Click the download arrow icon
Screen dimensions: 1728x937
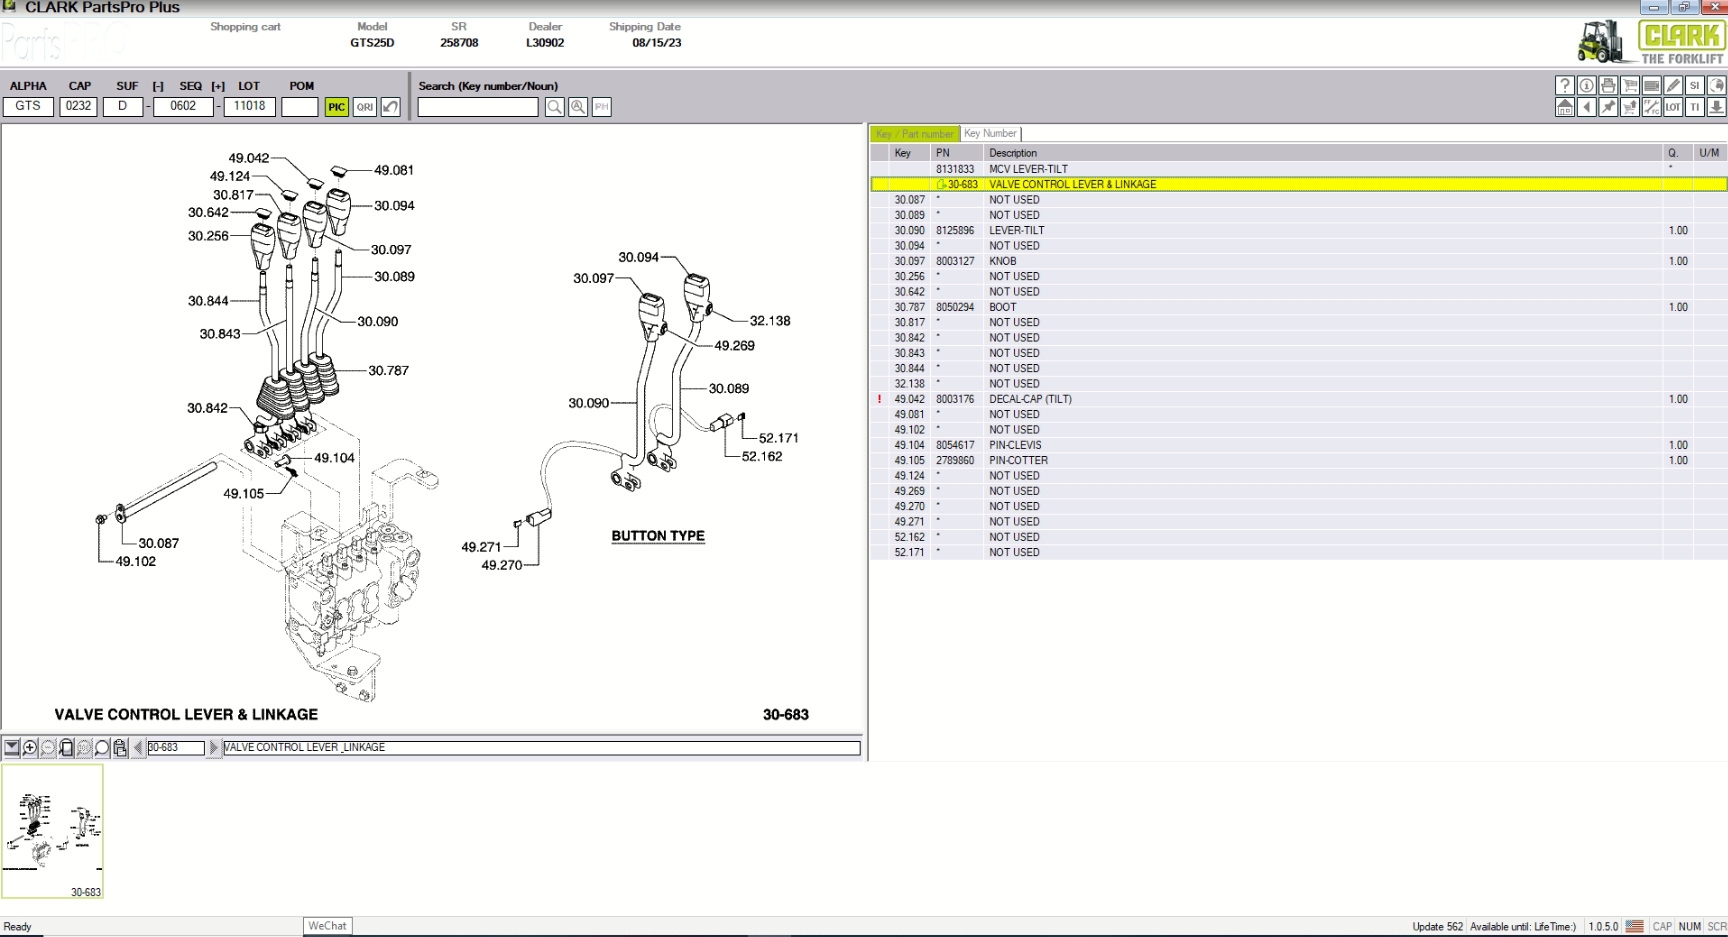point(1716,107)
